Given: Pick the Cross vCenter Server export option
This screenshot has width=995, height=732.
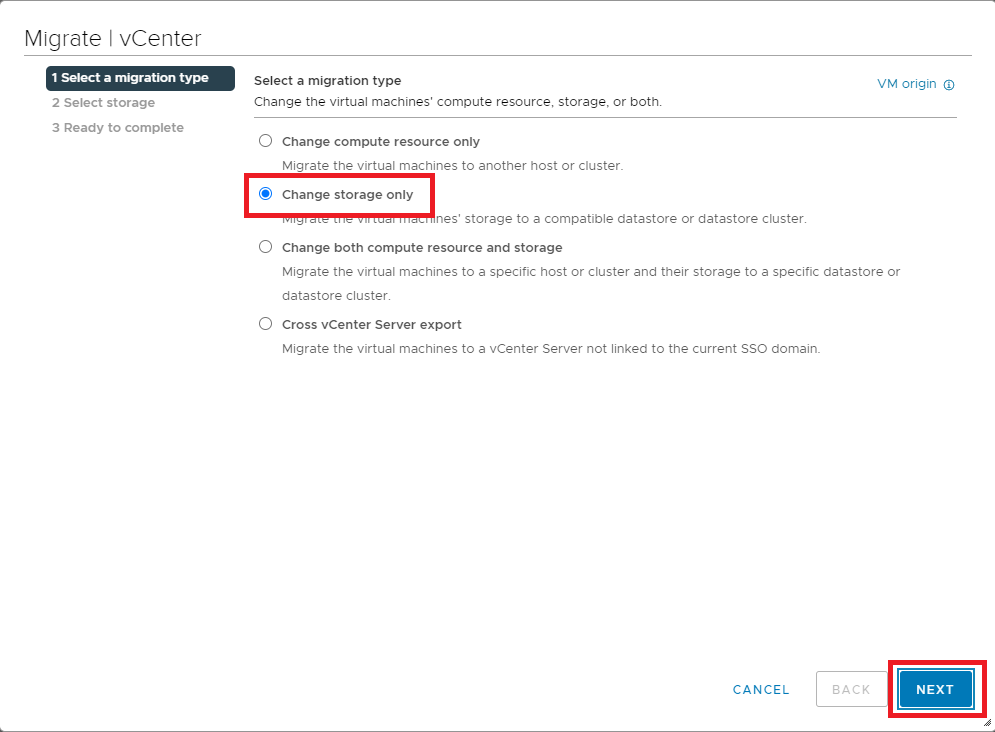Looking at the screenshot, I should [265, 324].
